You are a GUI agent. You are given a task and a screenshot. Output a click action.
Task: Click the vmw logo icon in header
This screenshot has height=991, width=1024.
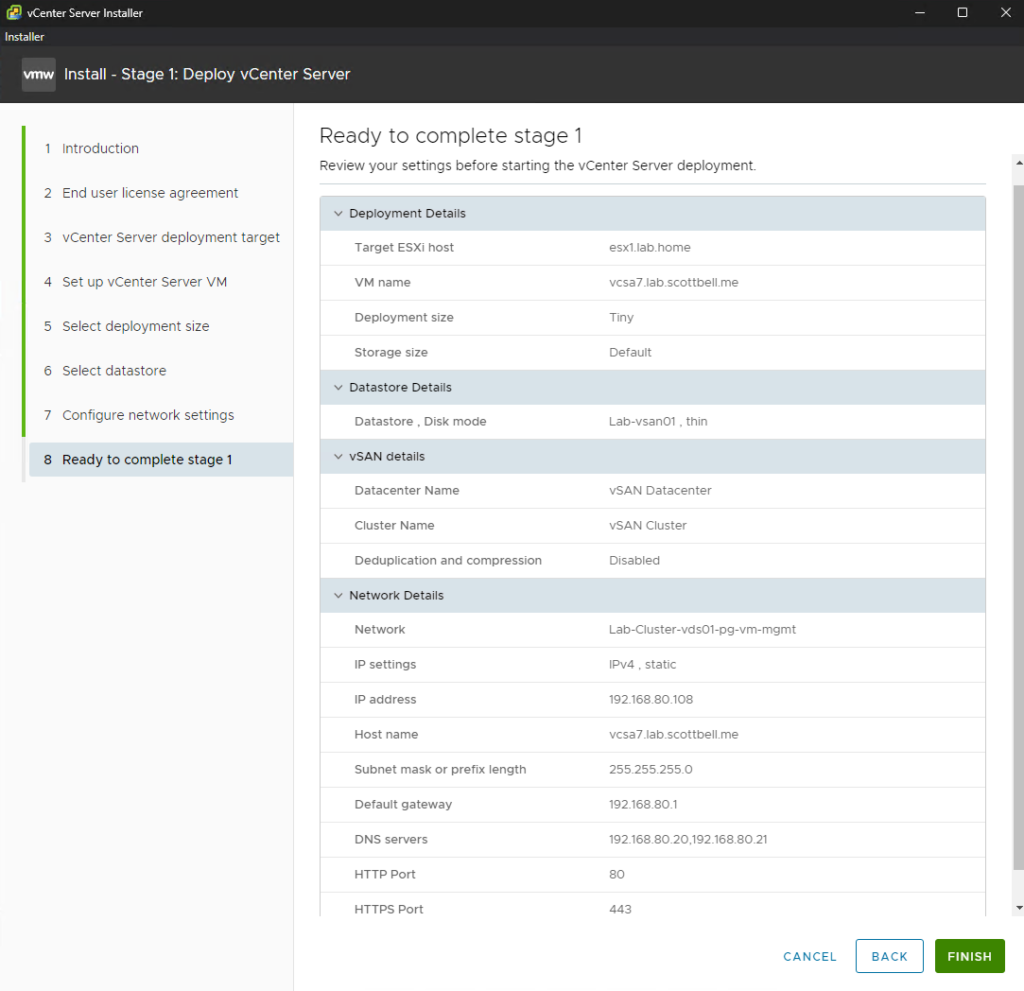(39, 74)
